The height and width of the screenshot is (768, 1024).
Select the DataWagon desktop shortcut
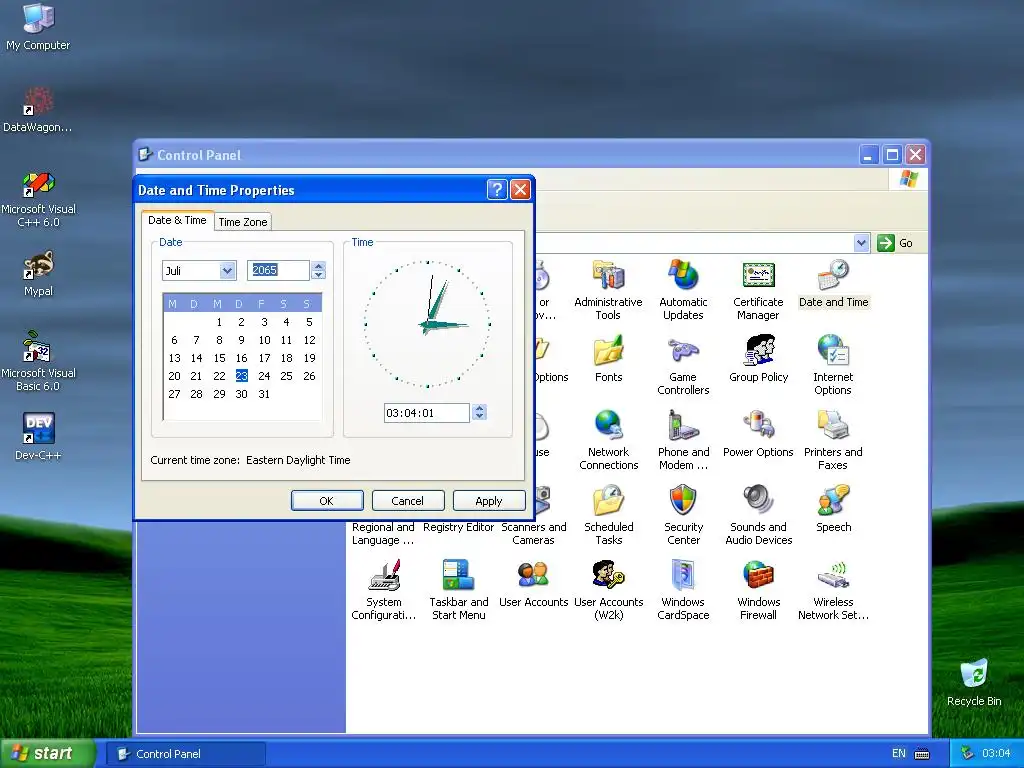pos(38,101)
